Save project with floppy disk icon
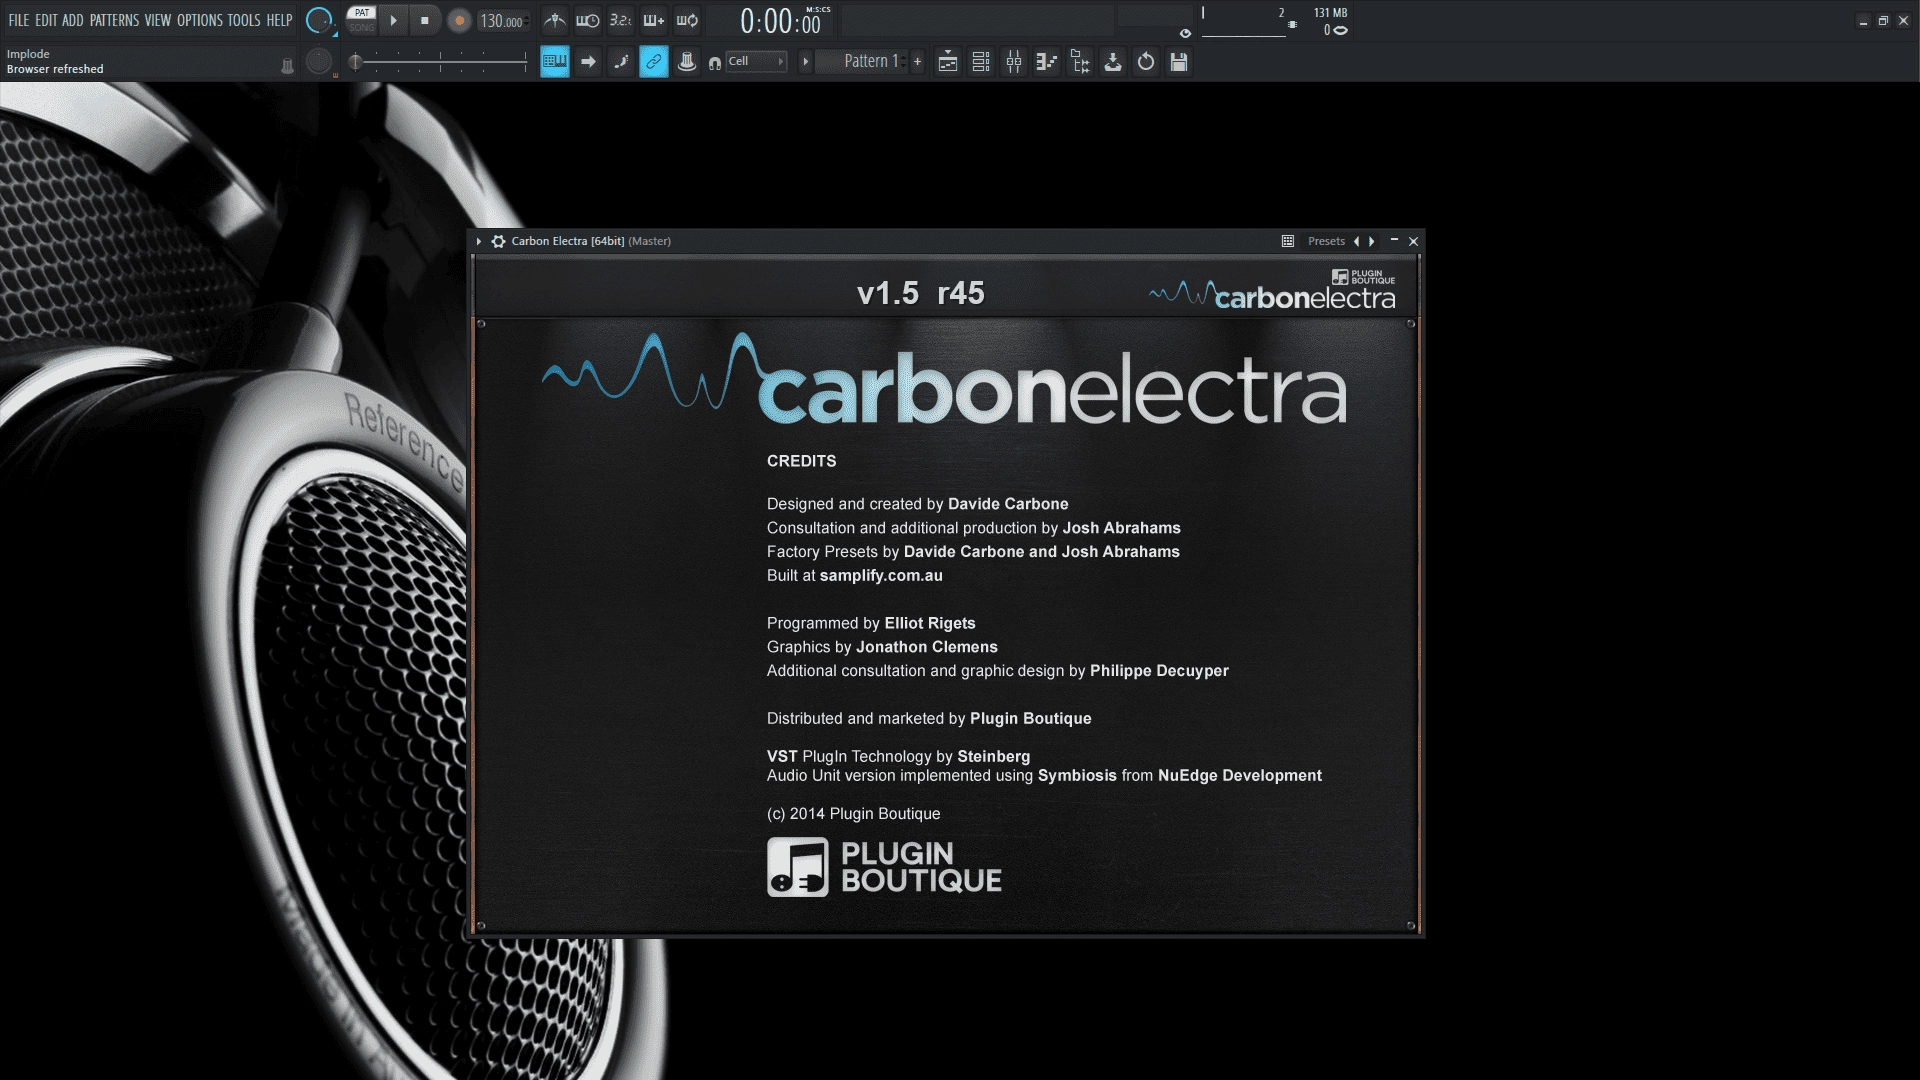The width and height of the screenshot is (1920, 1080). pos(1179,62)
